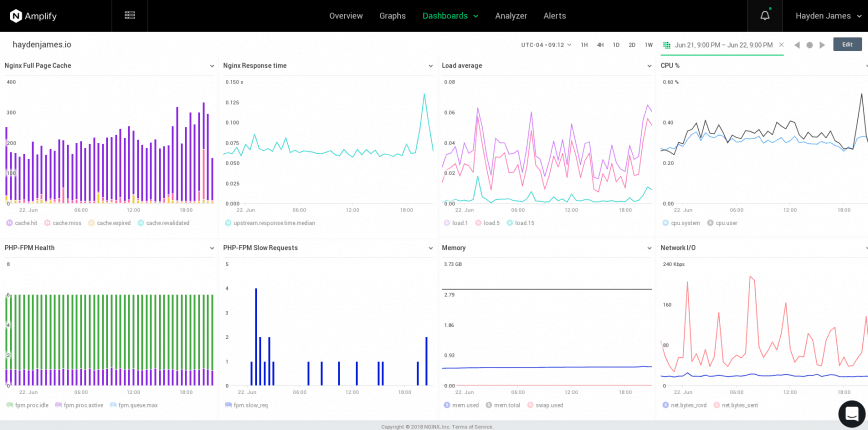Screen dimensions: 868x430
Task: Toggle the load.5 legend series
Action: (488, 223)
